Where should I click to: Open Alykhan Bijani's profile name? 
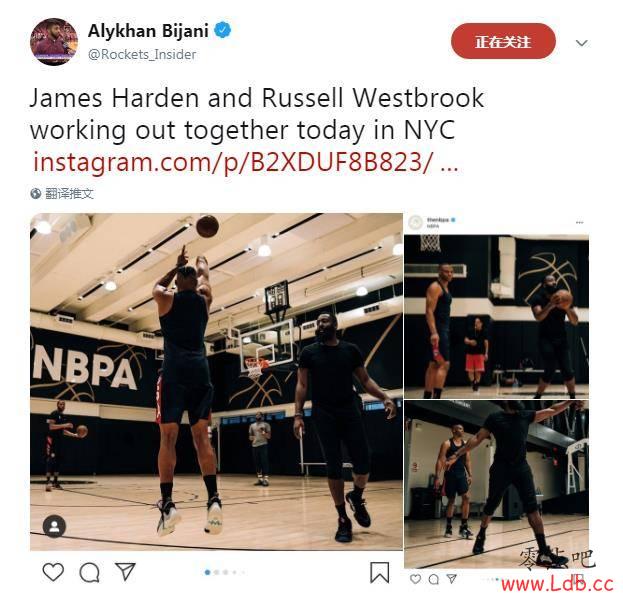(x=148, y=31)
